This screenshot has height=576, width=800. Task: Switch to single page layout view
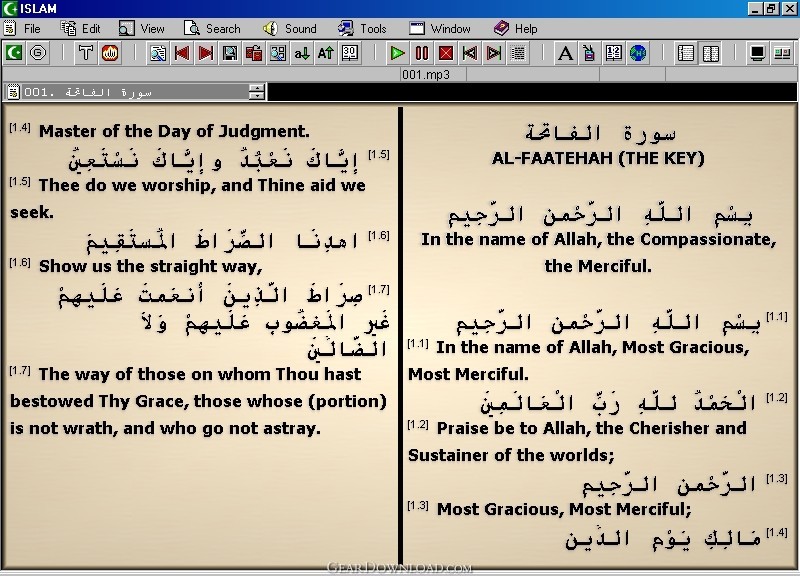(686, 53)
